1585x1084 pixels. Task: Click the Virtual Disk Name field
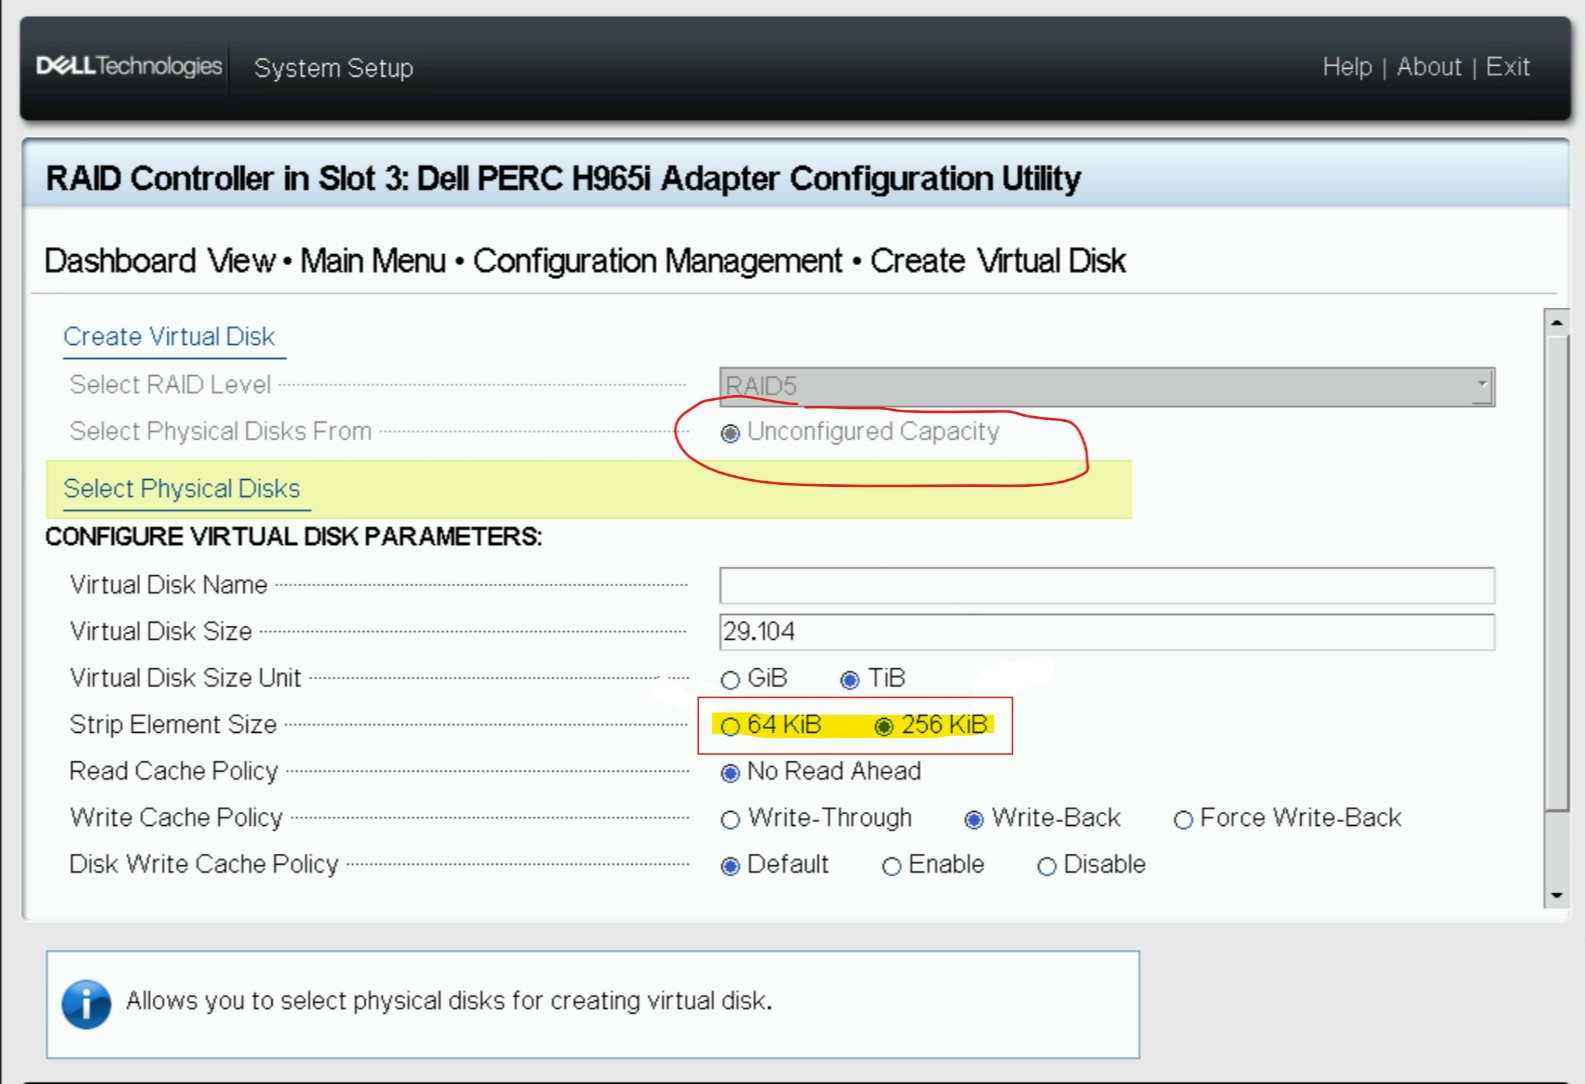coord(1107,585)
